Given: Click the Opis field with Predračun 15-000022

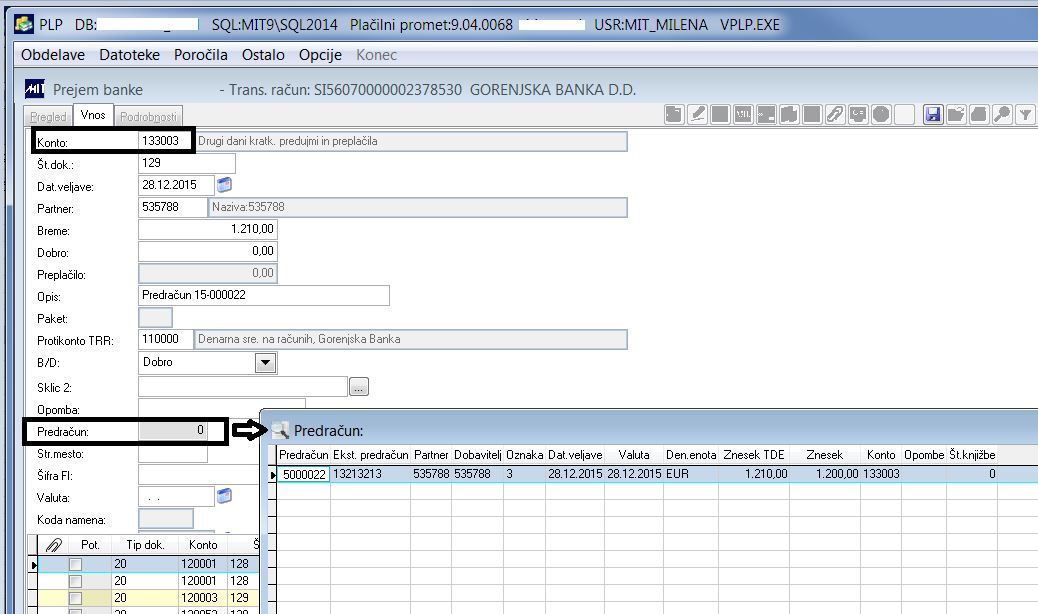Looking at the screenshot, I should coord(264,295).
